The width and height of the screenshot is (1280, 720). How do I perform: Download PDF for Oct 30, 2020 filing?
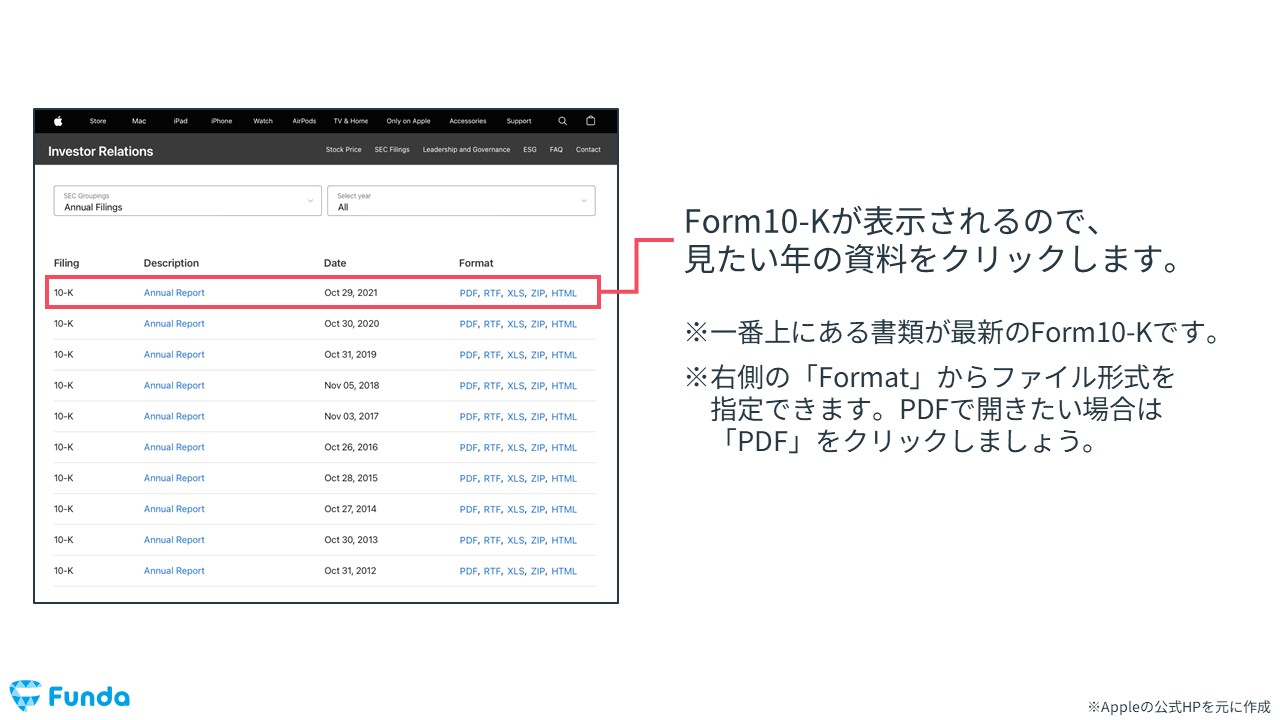tap(468, 324)
